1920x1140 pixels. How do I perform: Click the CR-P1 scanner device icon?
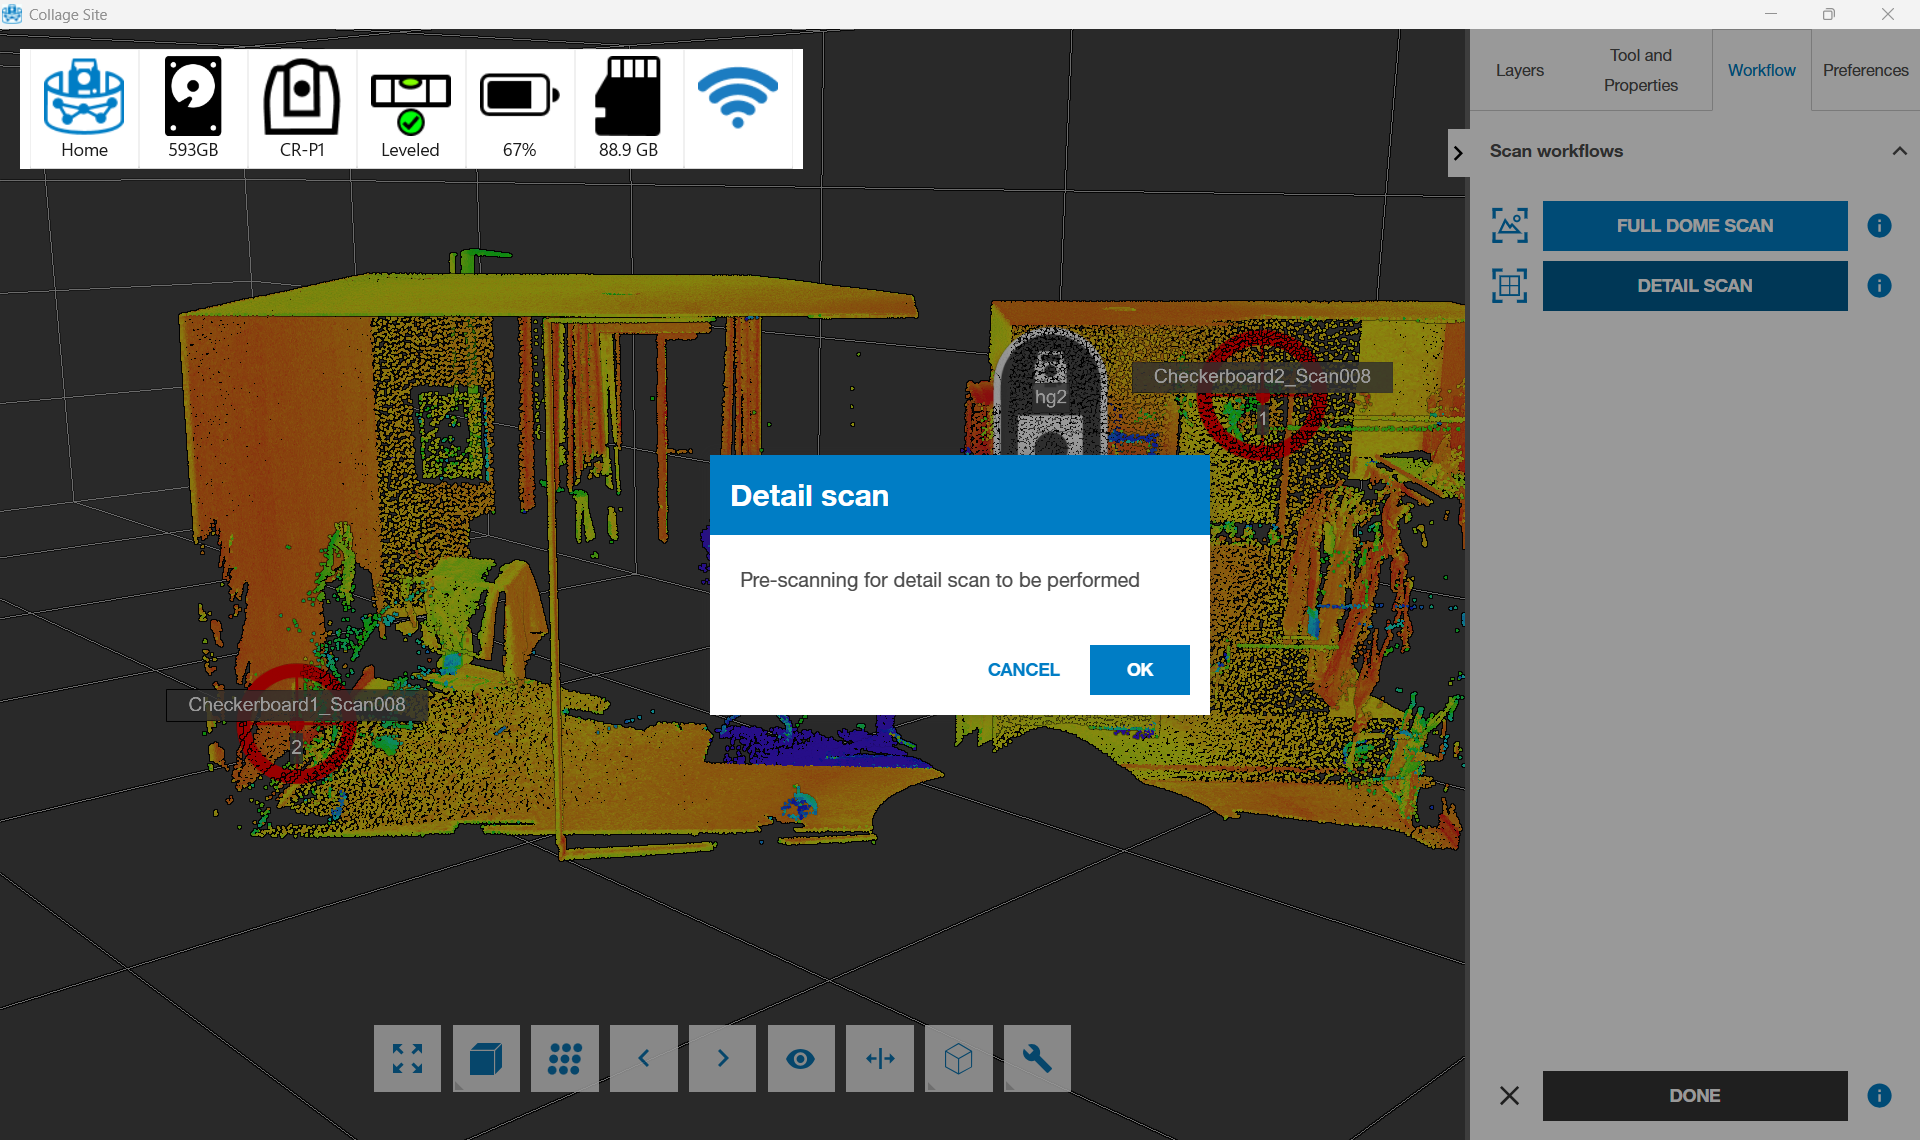301,97
